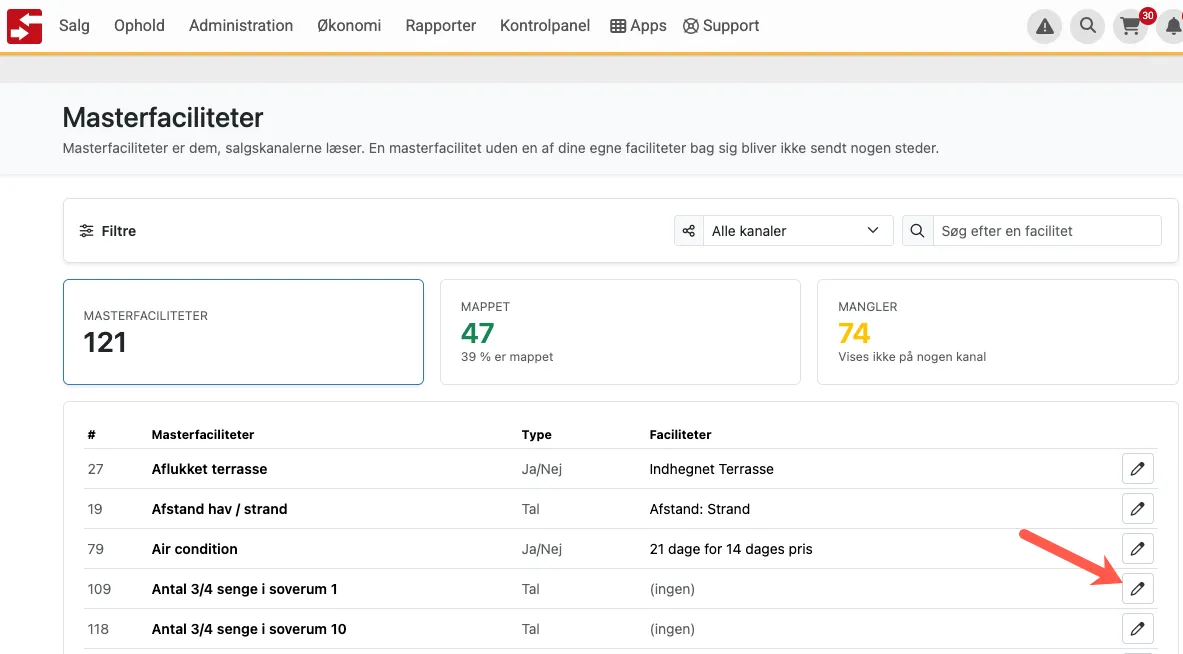
Task: Open the Salg menu
Action: [74, 26]
